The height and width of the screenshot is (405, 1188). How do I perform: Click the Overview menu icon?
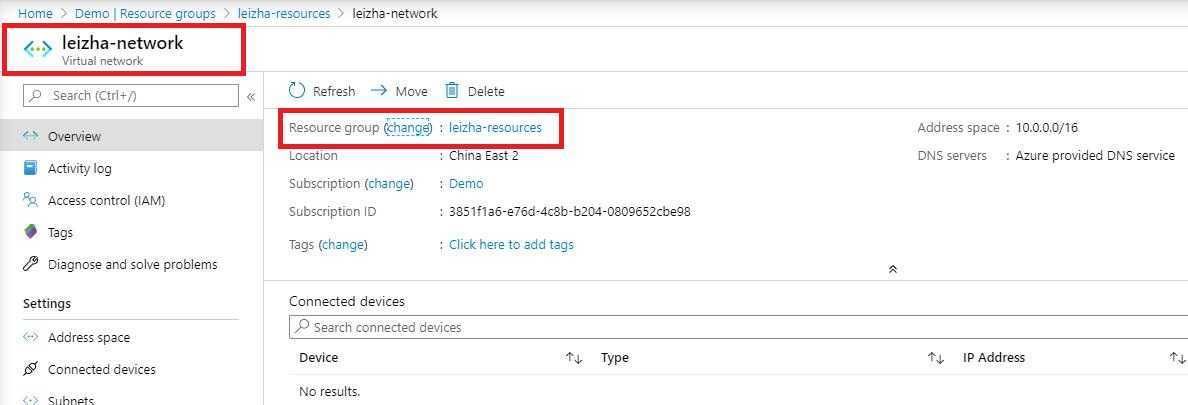[30, 136]
